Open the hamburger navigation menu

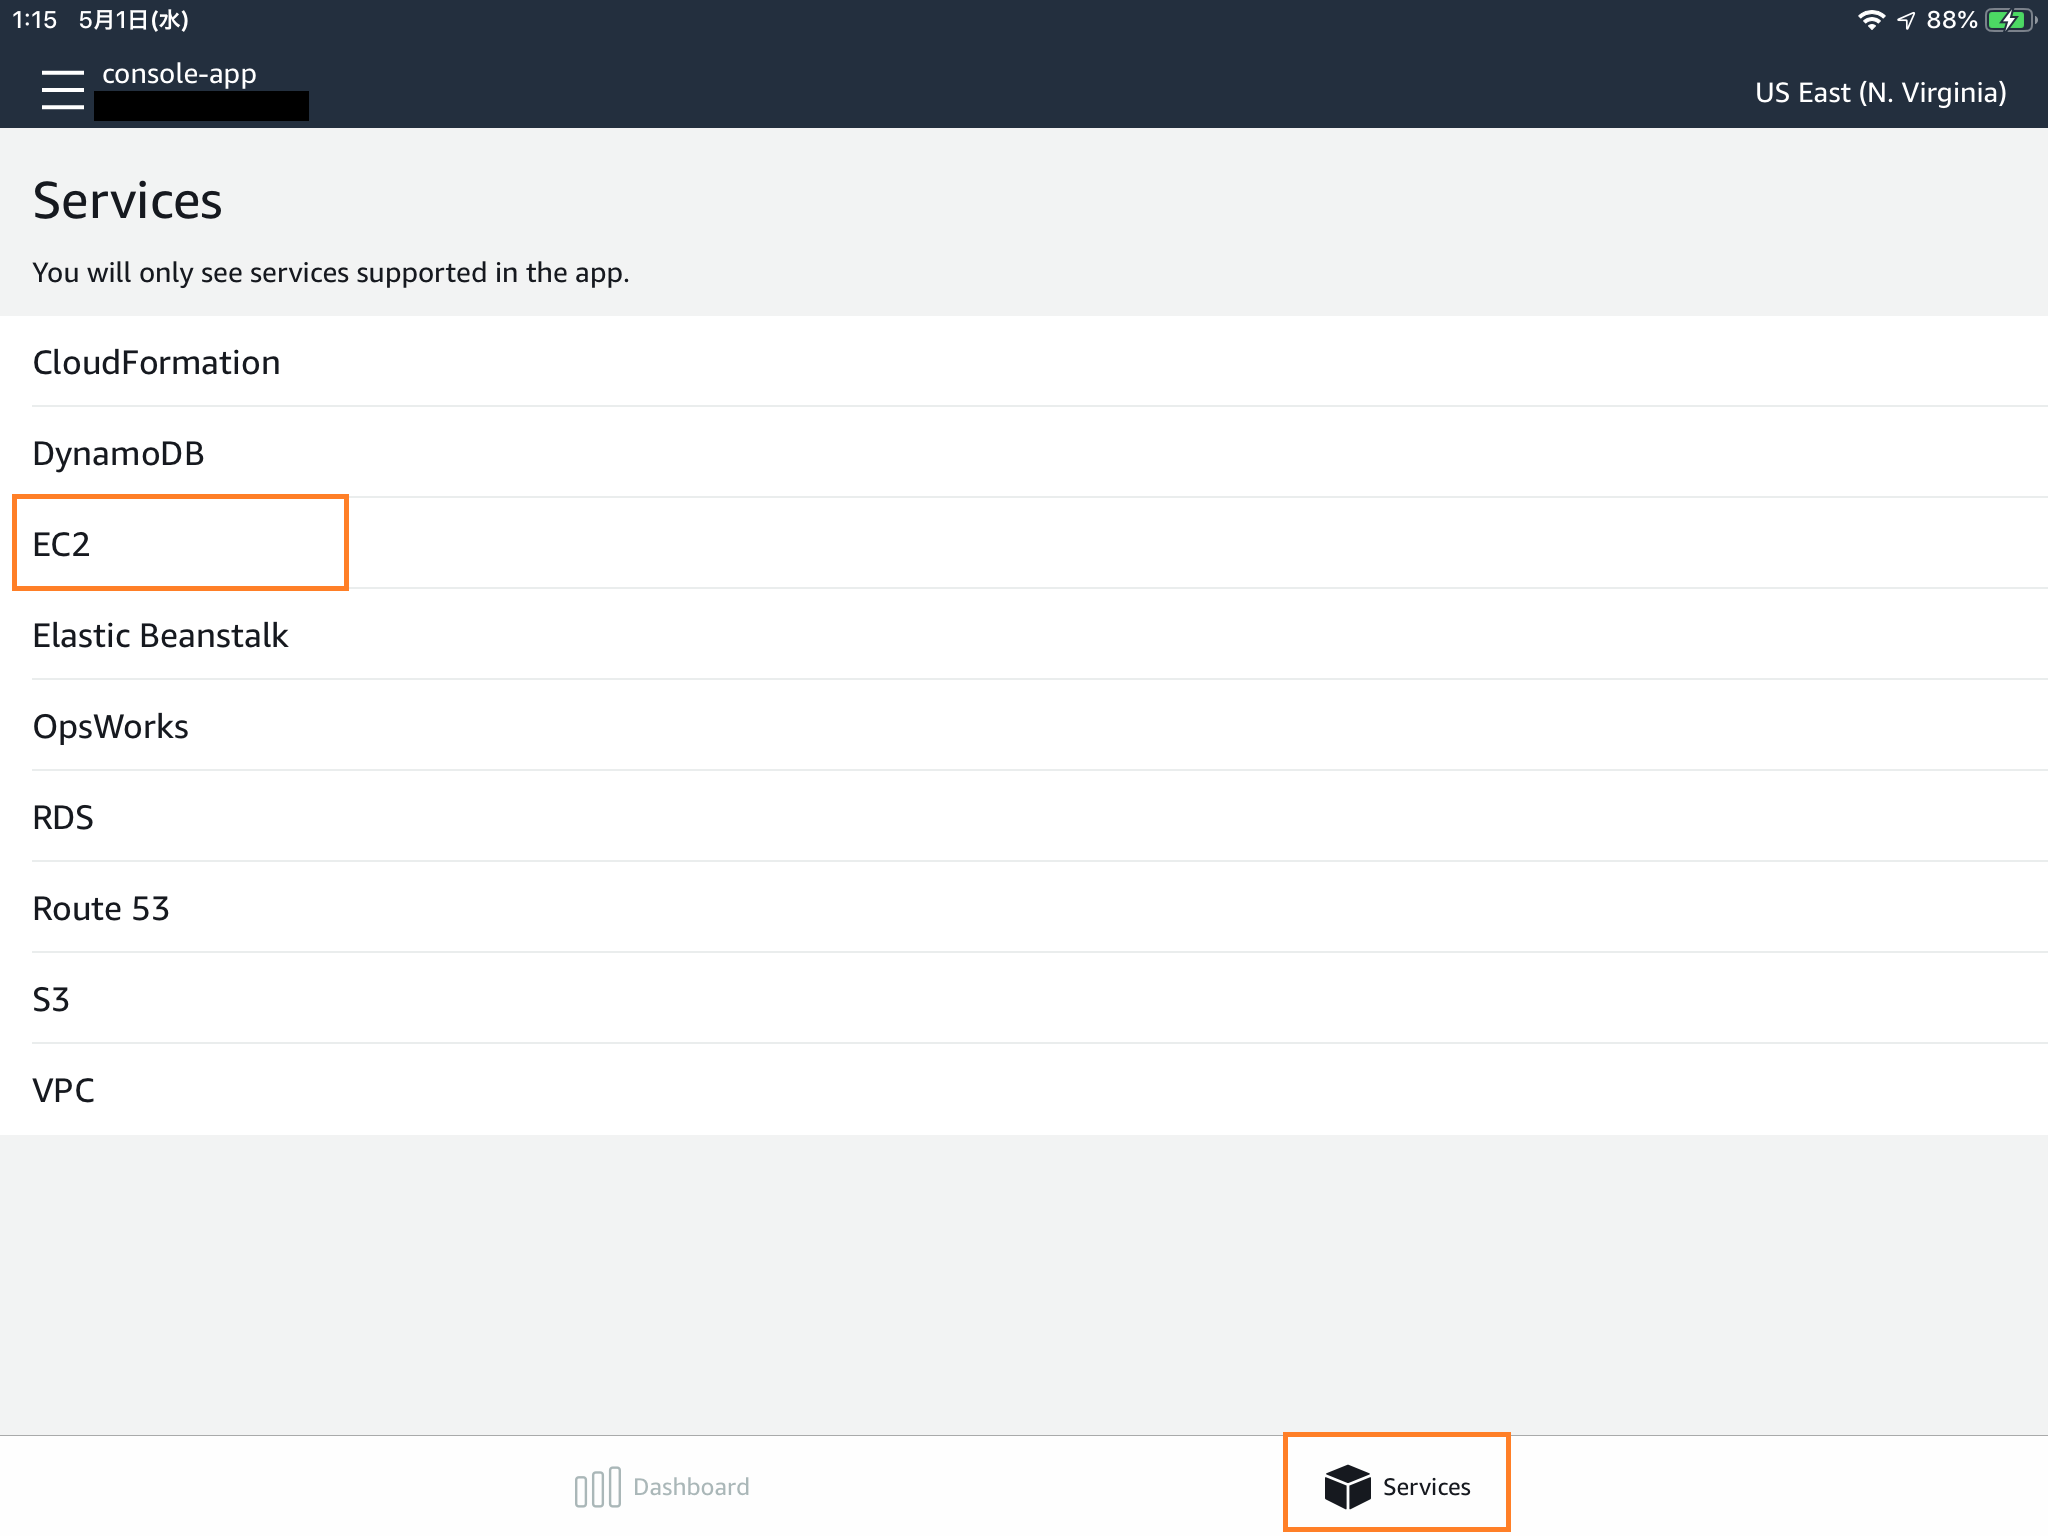coord(61,91)
